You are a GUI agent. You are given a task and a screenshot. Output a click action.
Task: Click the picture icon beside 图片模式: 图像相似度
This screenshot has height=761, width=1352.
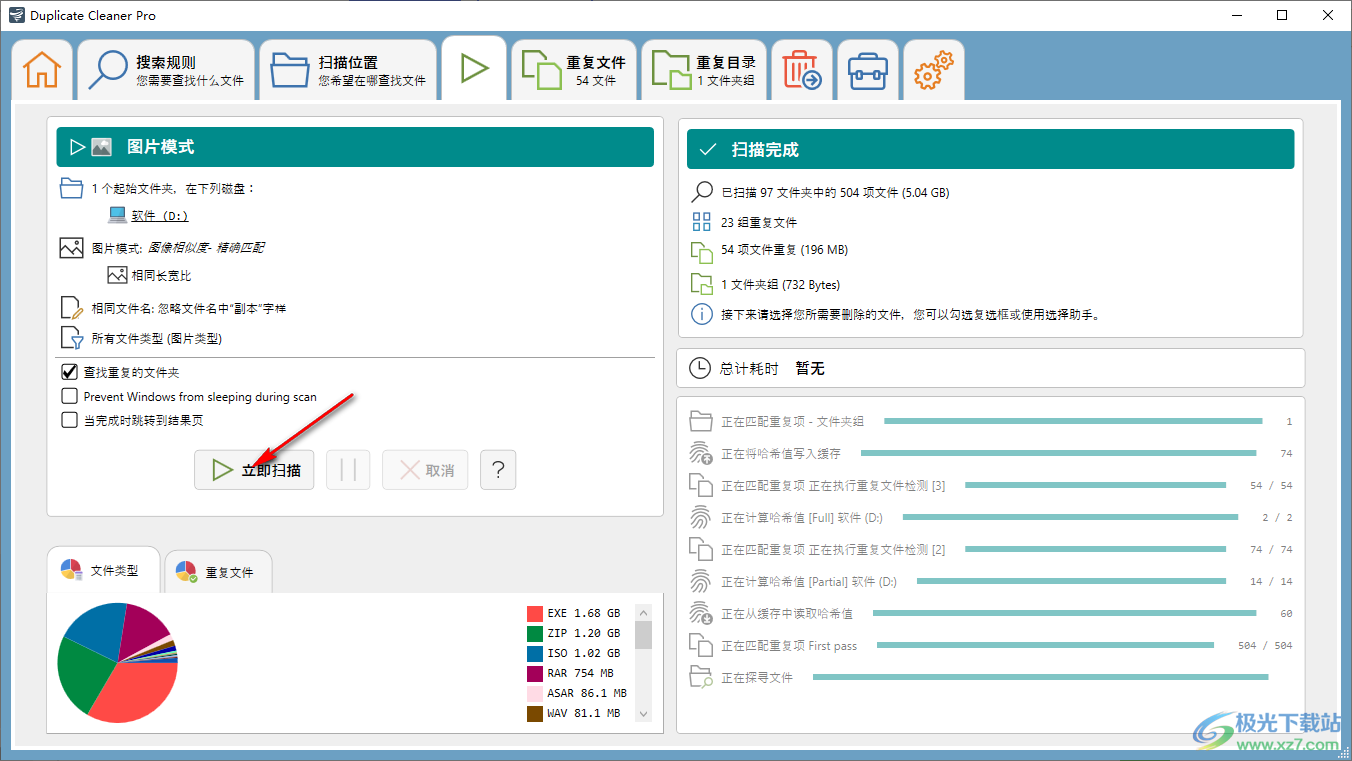[x=71, y=248]
